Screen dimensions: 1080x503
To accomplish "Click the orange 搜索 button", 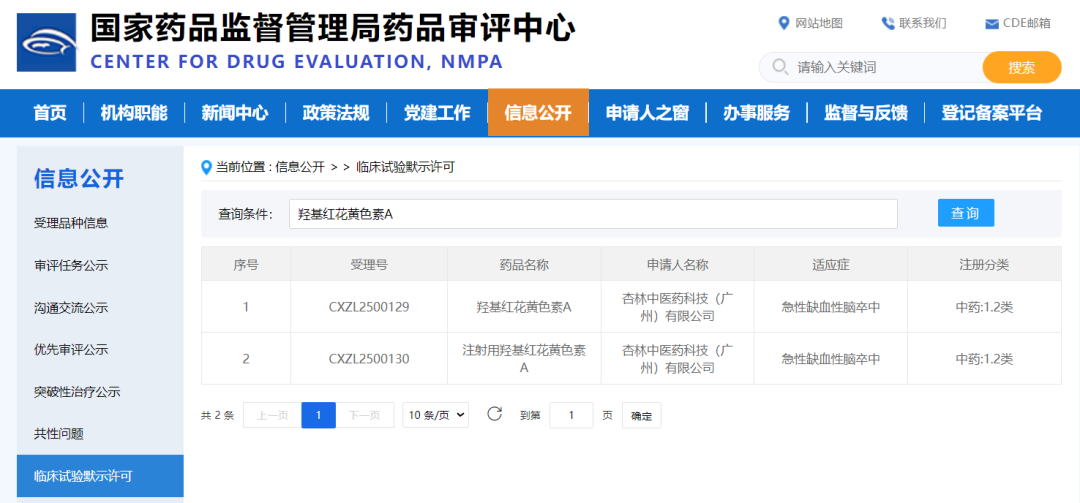I will (1021, 67).
